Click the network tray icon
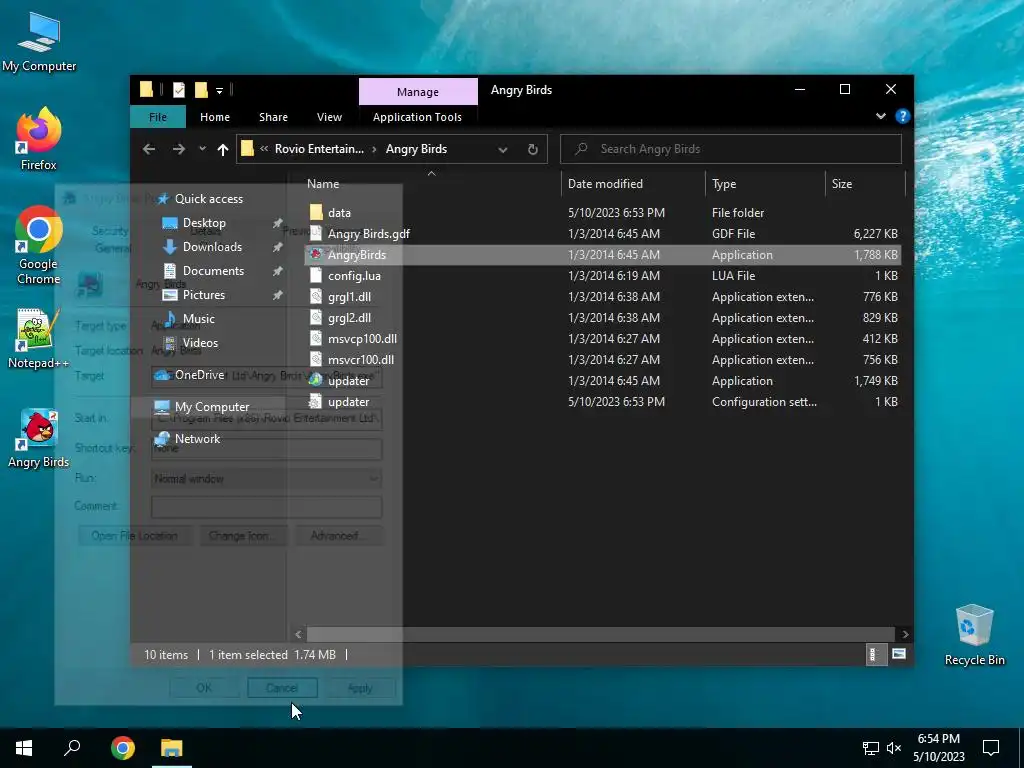 coord(871,748)
